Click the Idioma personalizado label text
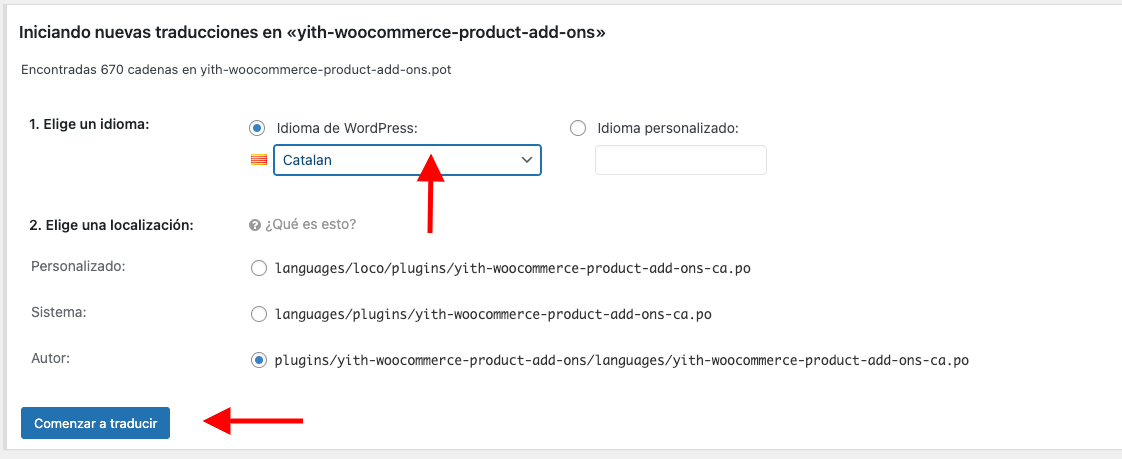This screenshot has width=1122, height=459. click(667, 128)
